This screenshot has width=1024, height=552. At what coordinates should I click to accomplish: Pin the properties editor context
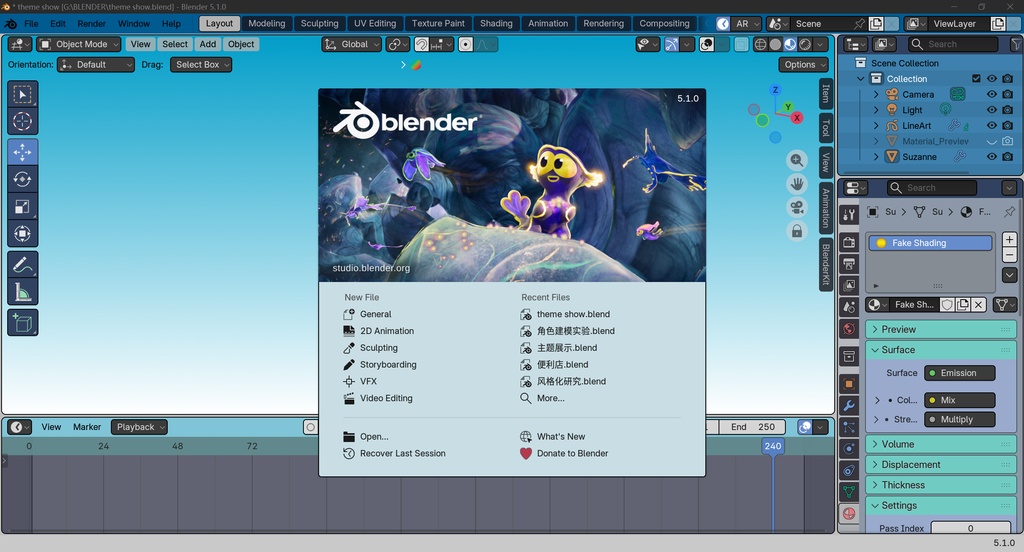click(x=1010, y=212)
